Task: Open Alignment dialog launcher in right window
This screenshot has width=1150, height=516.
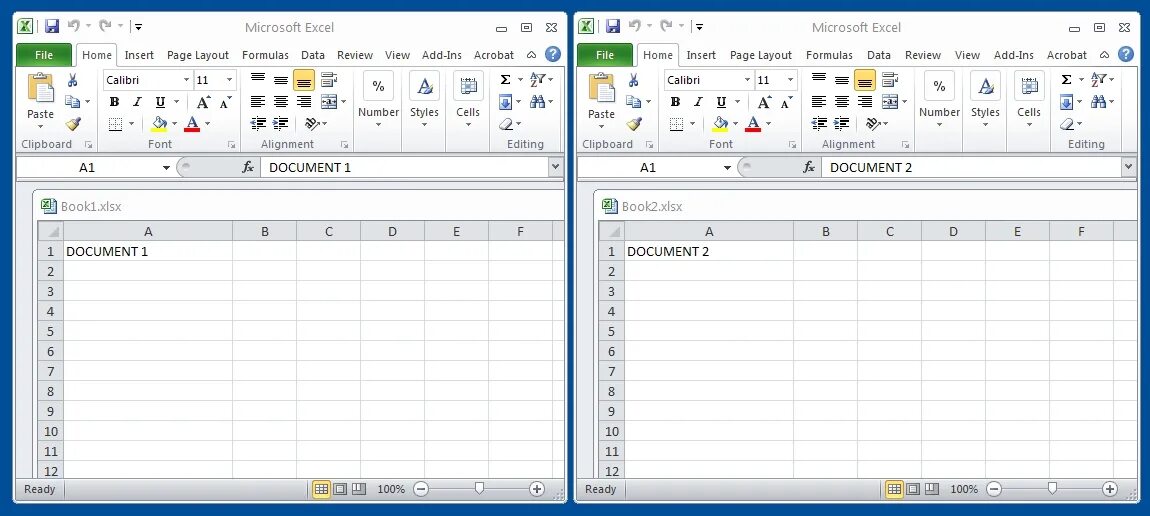Action: pos(906,144)
